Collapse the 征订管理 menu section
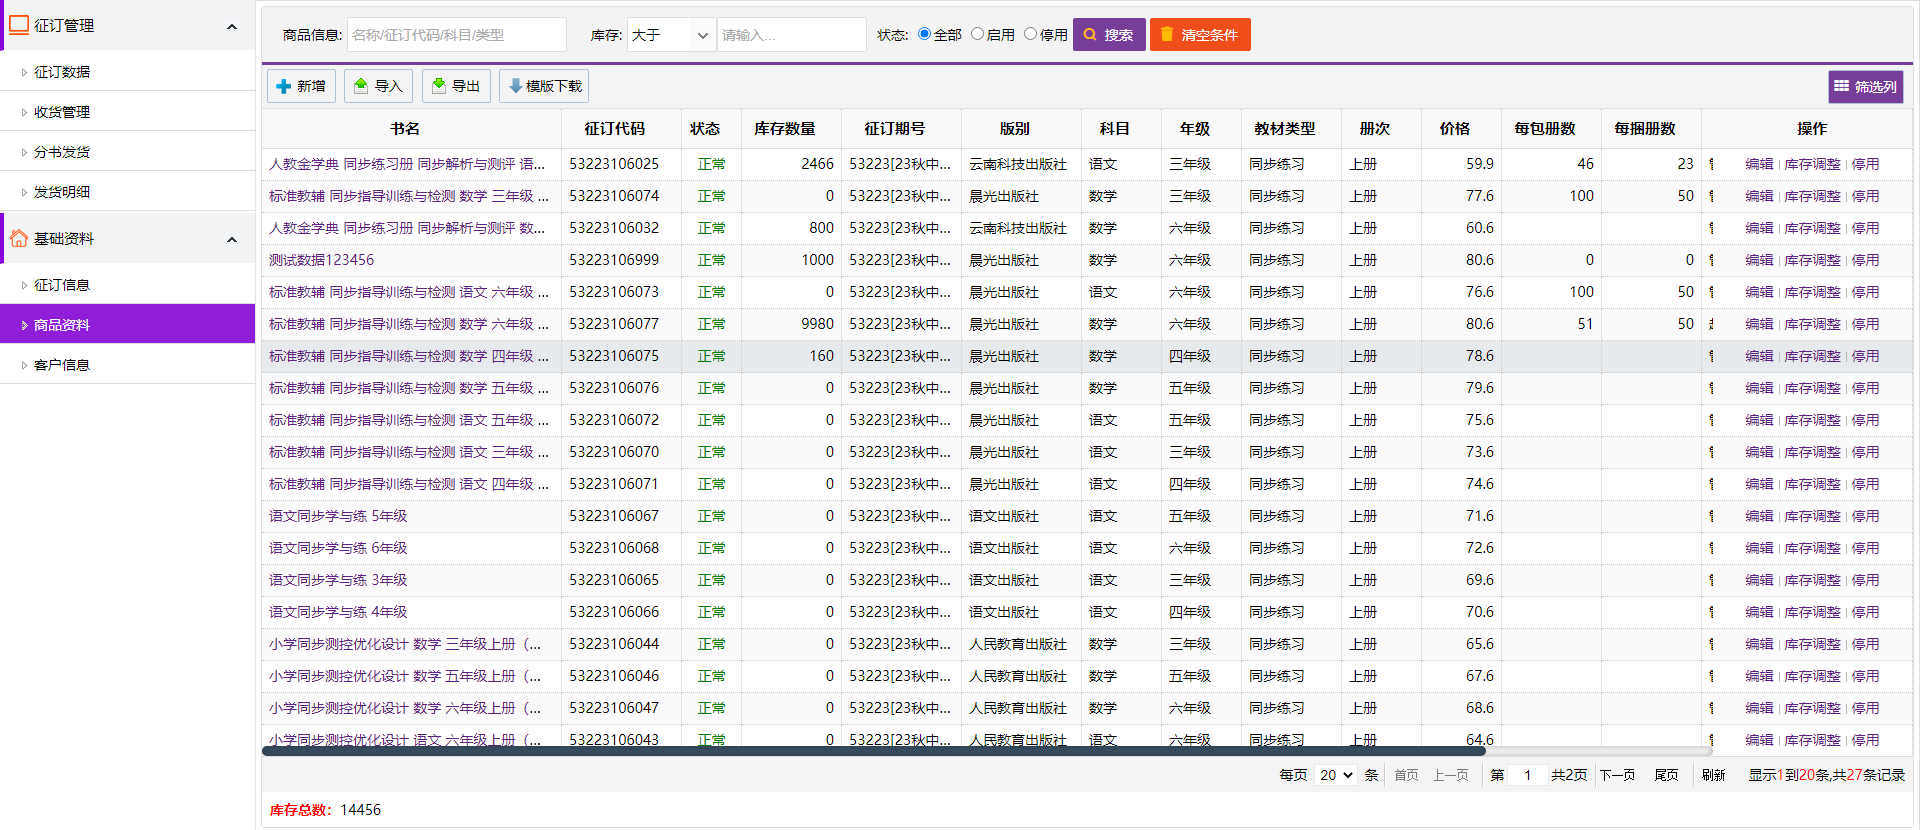 [232, 26]
